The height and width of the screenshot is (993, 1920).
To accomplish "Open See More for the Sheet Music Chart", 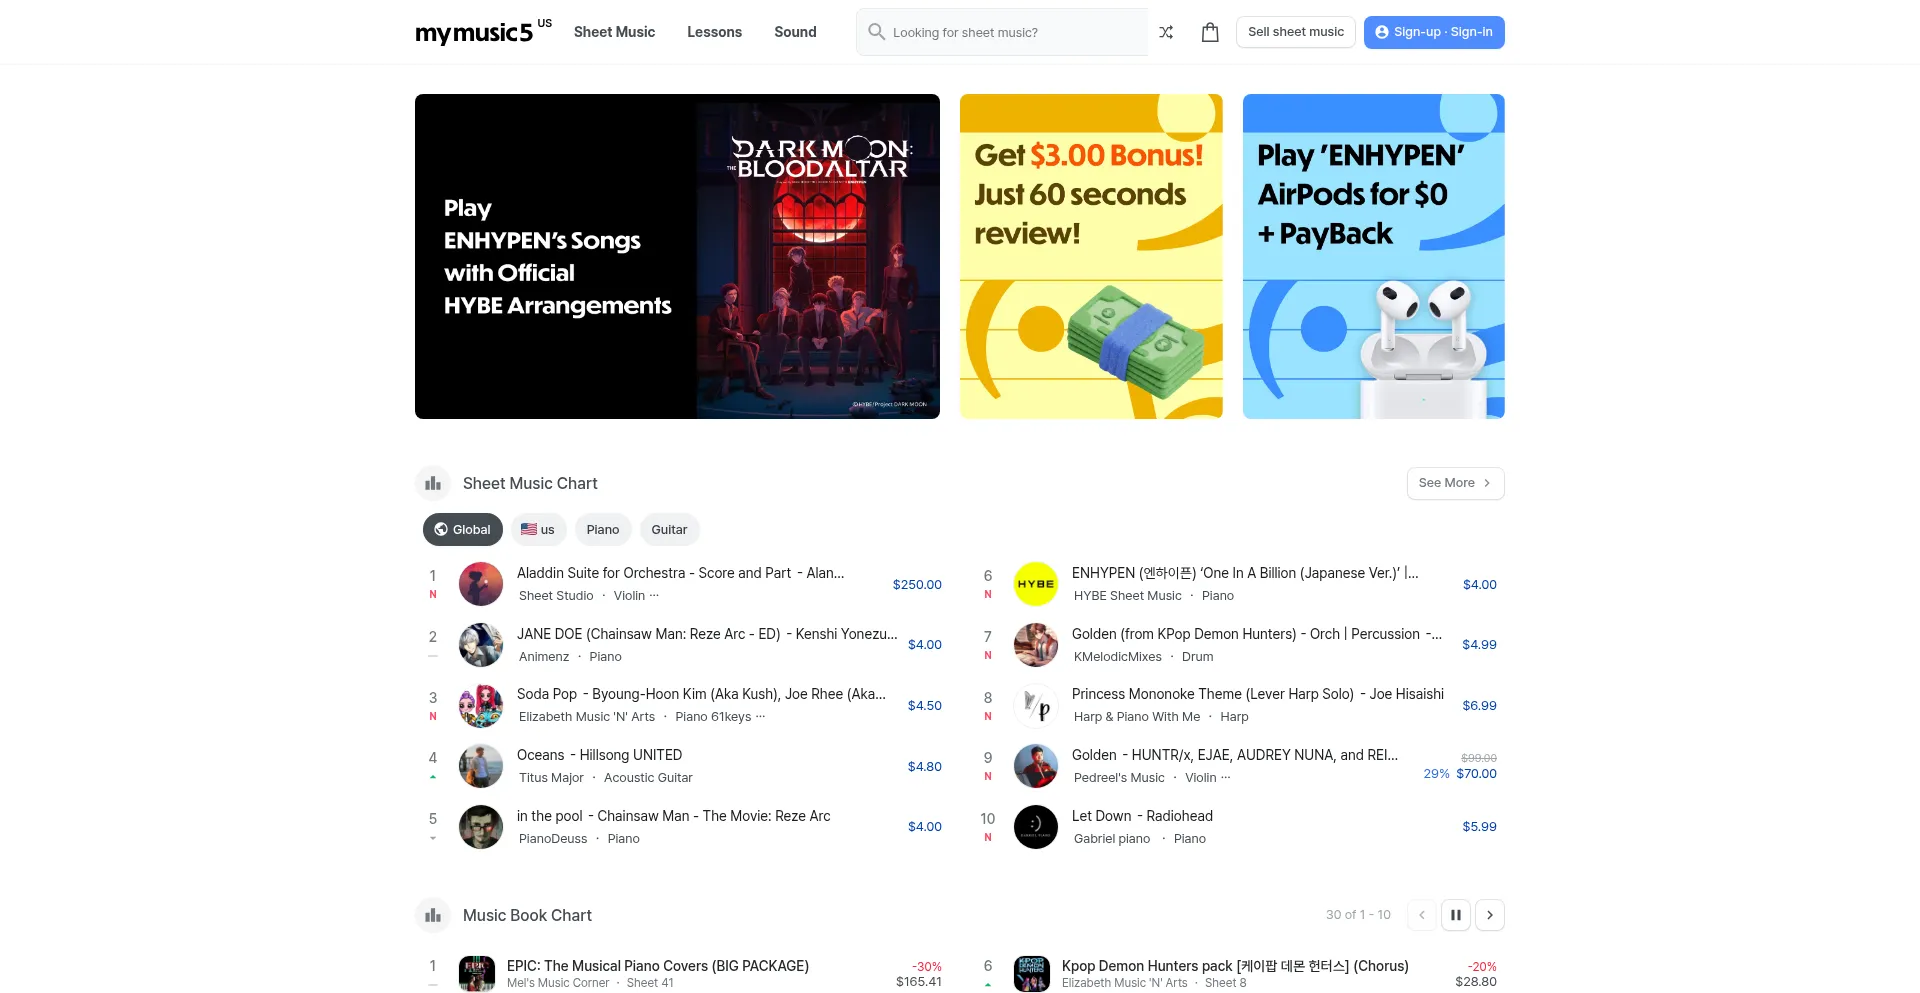I will [x=1454, y=483].
